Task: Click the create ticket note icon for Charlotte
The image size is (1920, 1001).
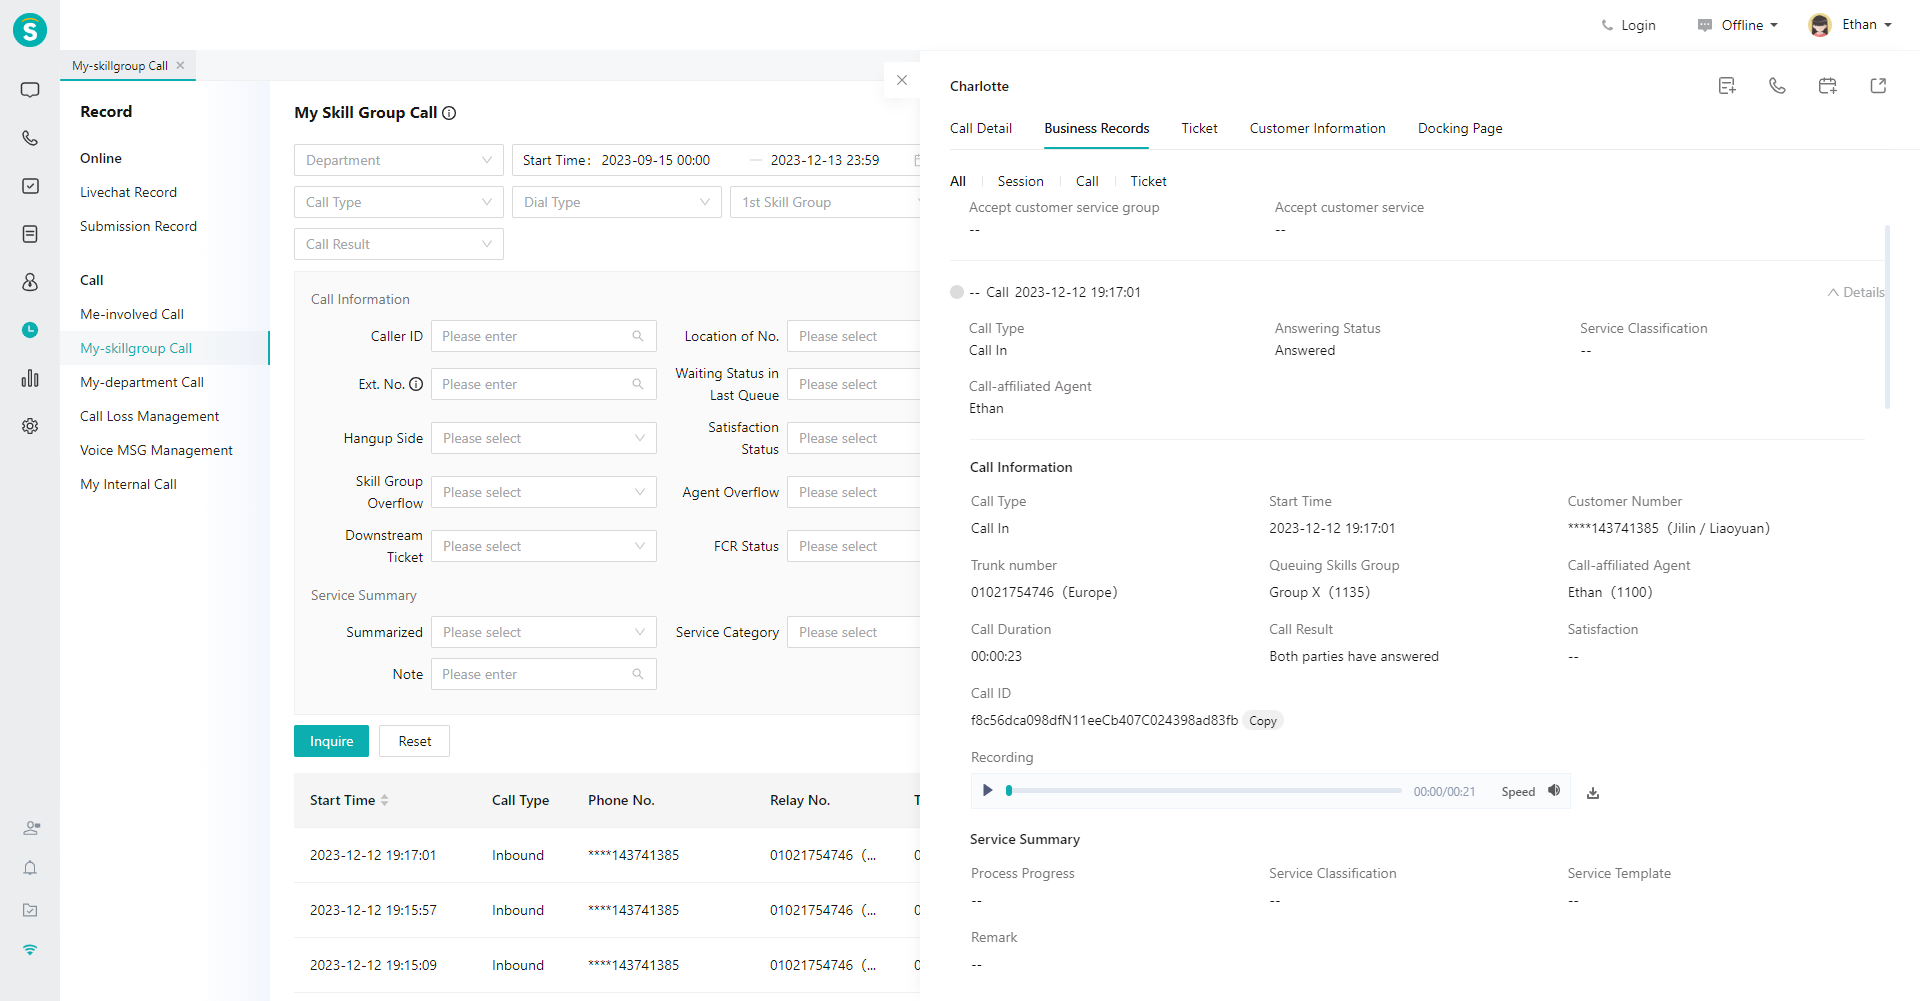Action: 1727,86
